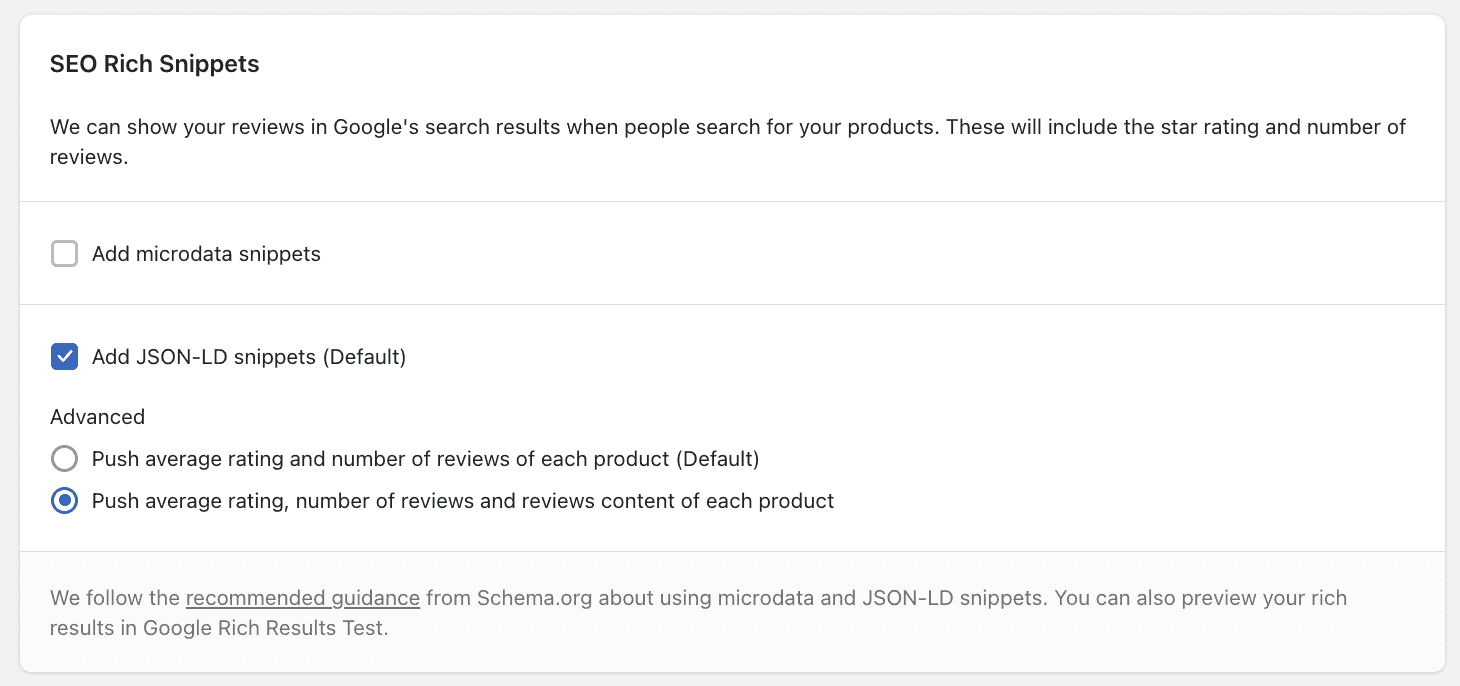Click "We follow the" at the footer start
The image size is (1460, 686).
[x=115, y=598]
